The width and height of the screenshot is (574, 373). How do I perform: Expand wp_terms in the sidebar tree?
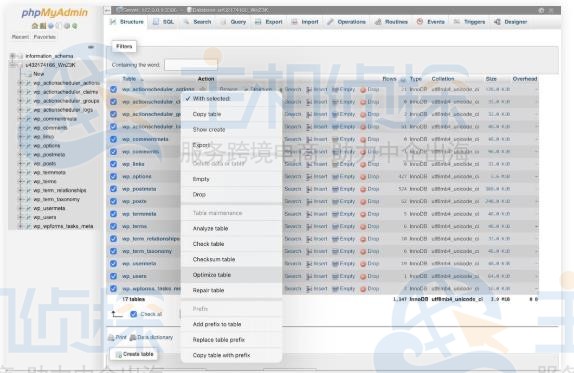20,181
